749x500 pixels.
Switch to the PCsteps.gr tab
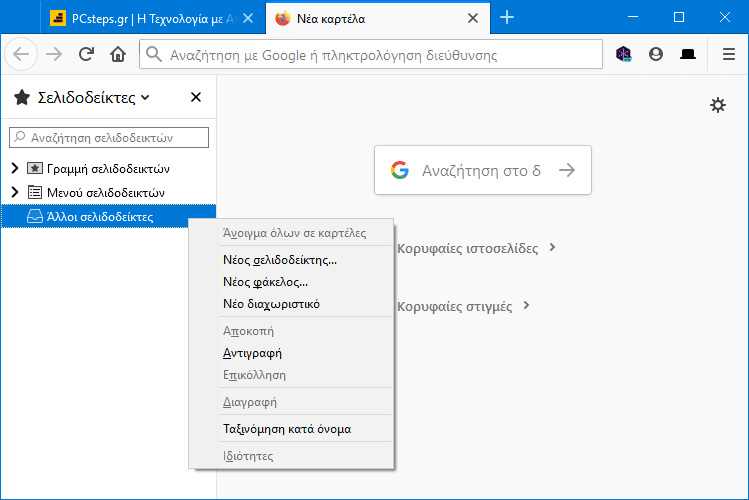153,19
